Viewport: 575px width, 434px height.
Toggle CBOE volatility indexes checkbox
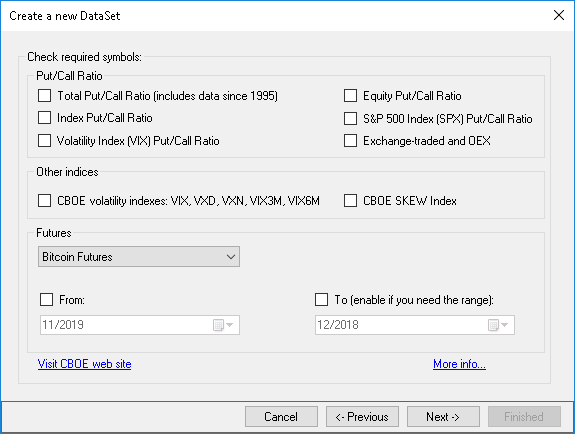[x=45, y=201]
